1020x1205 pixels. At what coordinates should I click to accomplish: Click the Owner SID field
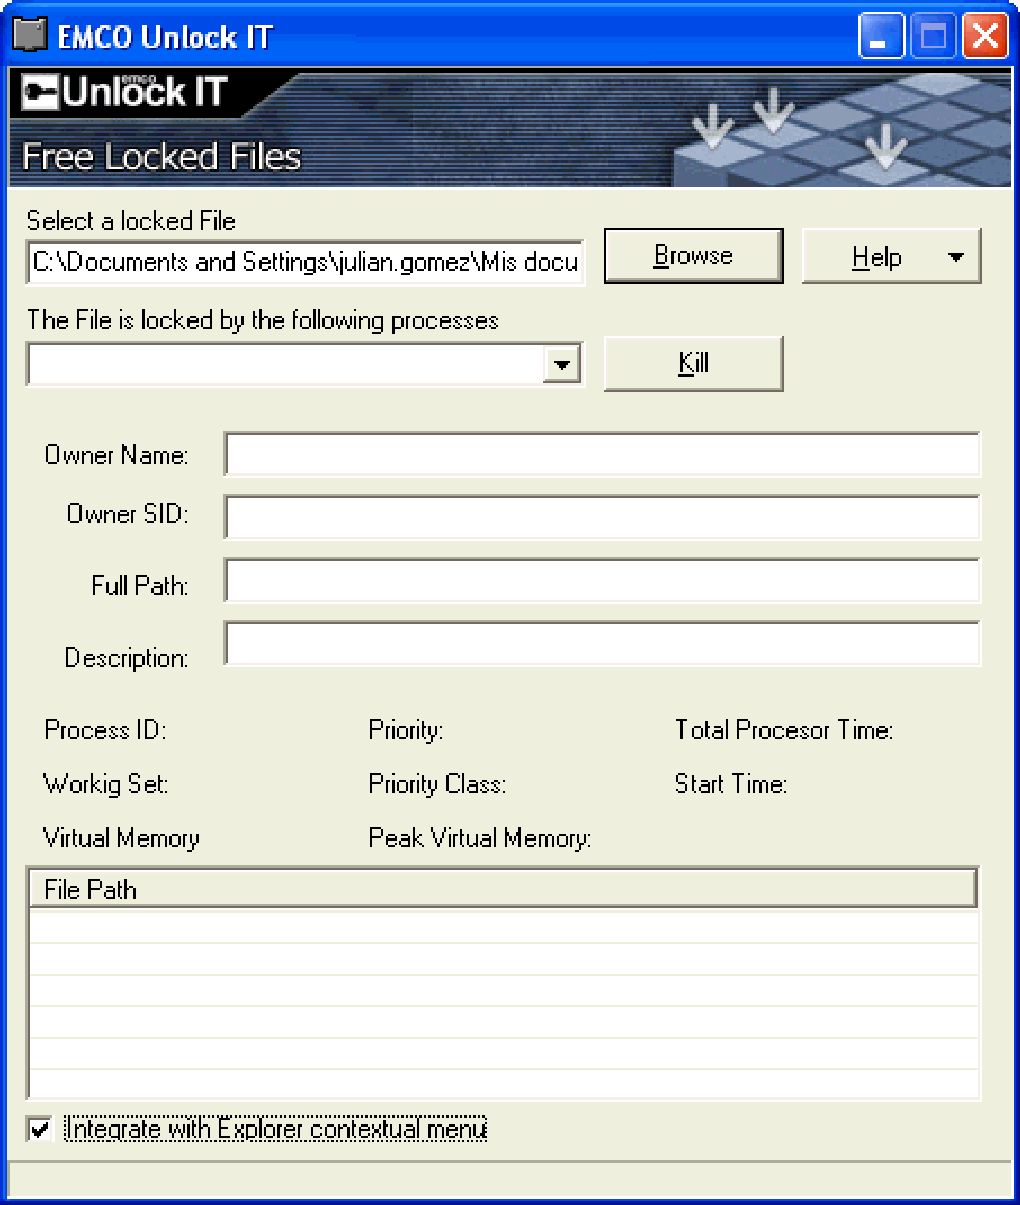pos(602,517)
